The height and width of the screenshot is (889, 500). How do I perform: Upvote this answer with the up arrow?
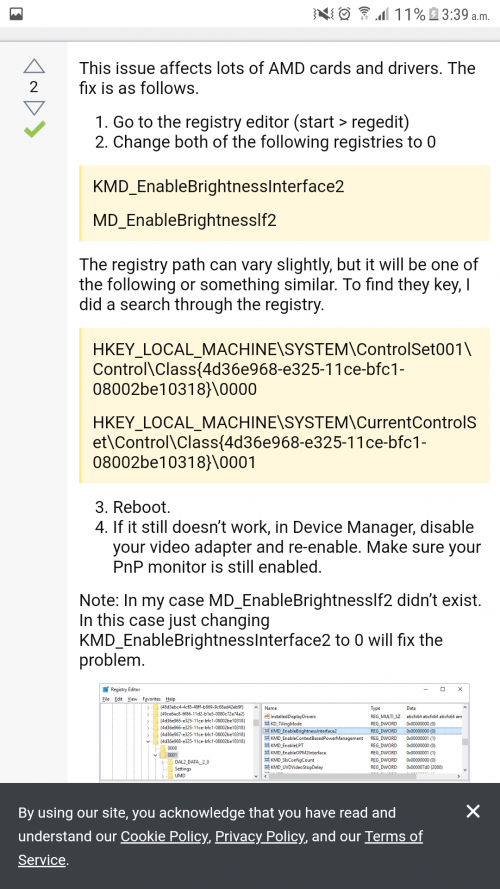(x=34, y=67)
